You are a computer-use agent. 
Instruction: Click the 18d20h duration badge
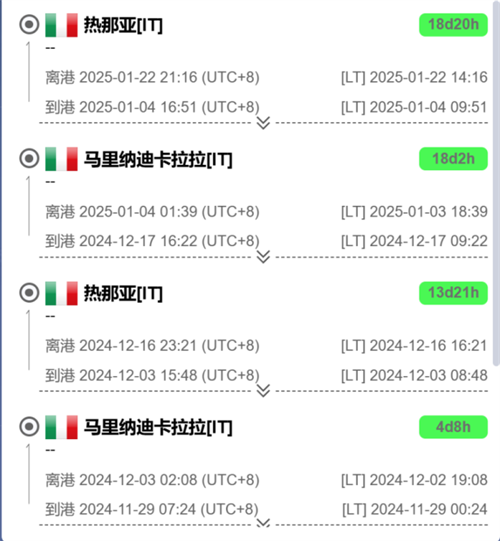coord(453,25)
